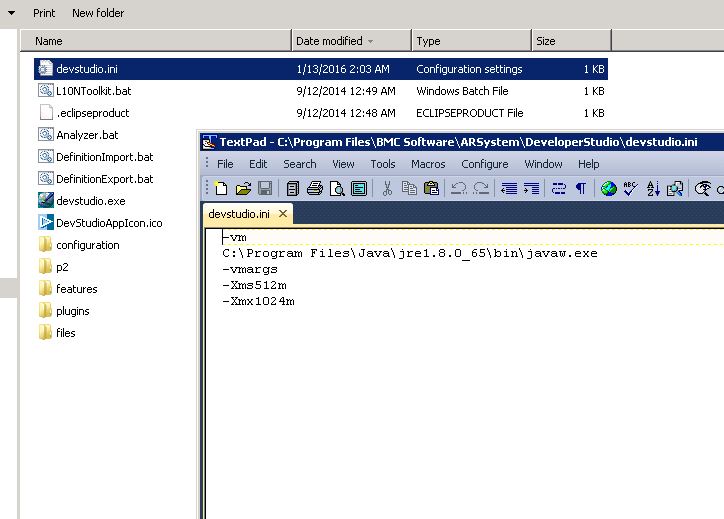This screenshot has width=724, height=519.
Task: Open the web browser globe icon
Action: (x=609, y=188)
